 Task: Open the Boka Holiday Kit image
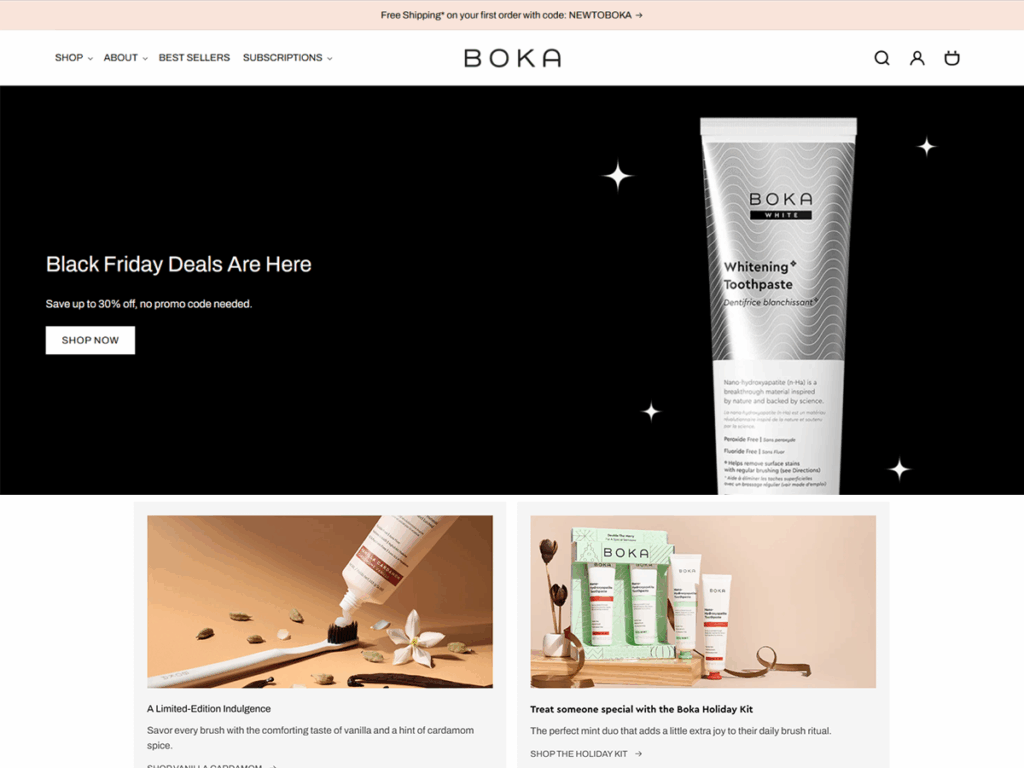(703, 601)
